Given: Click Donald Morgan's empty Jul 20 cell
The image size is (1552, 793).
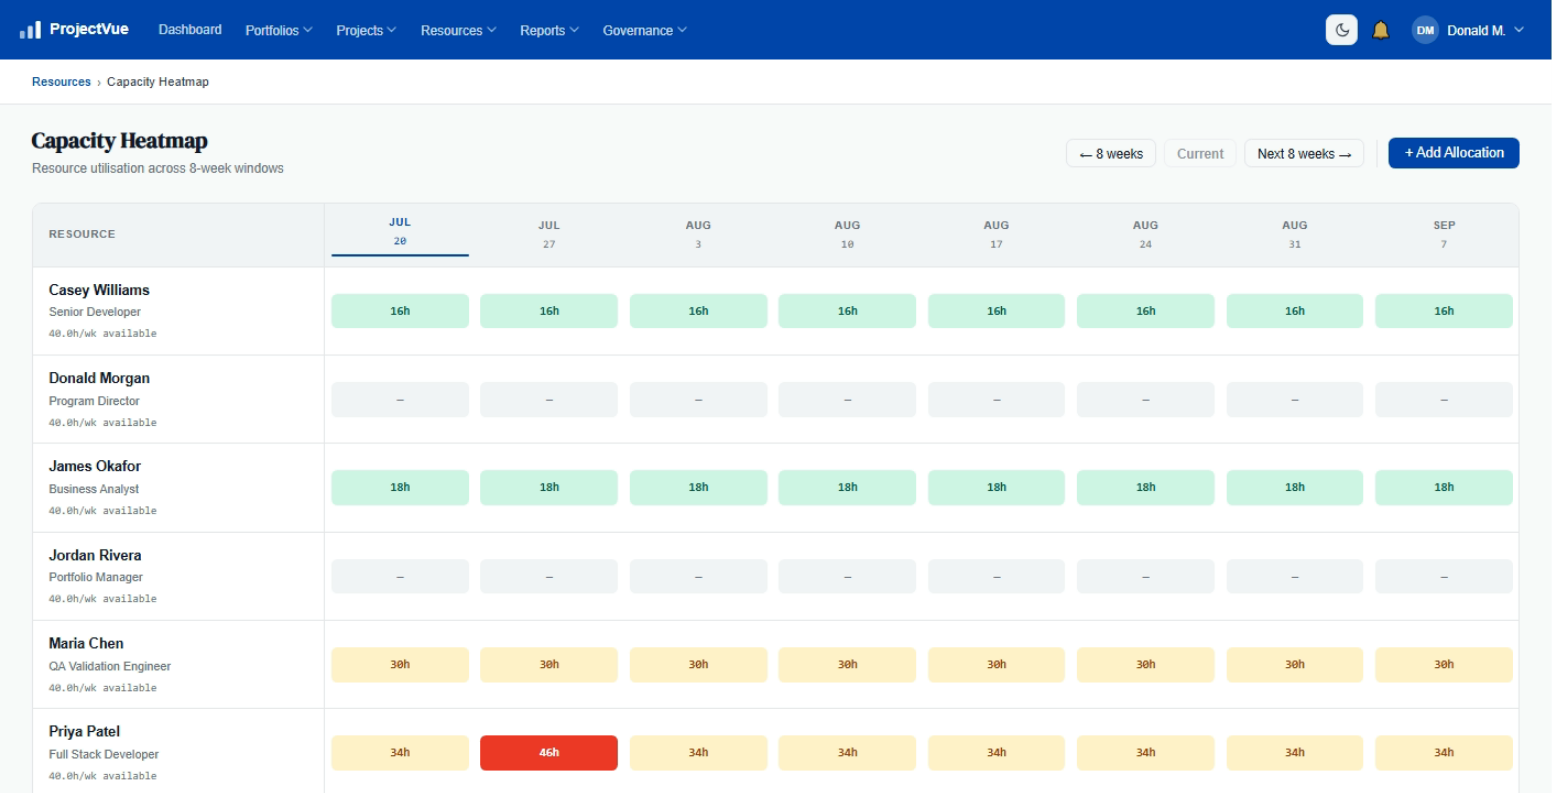Looking at the screenshot, I should pyautogui.click(x=400, y=400).
